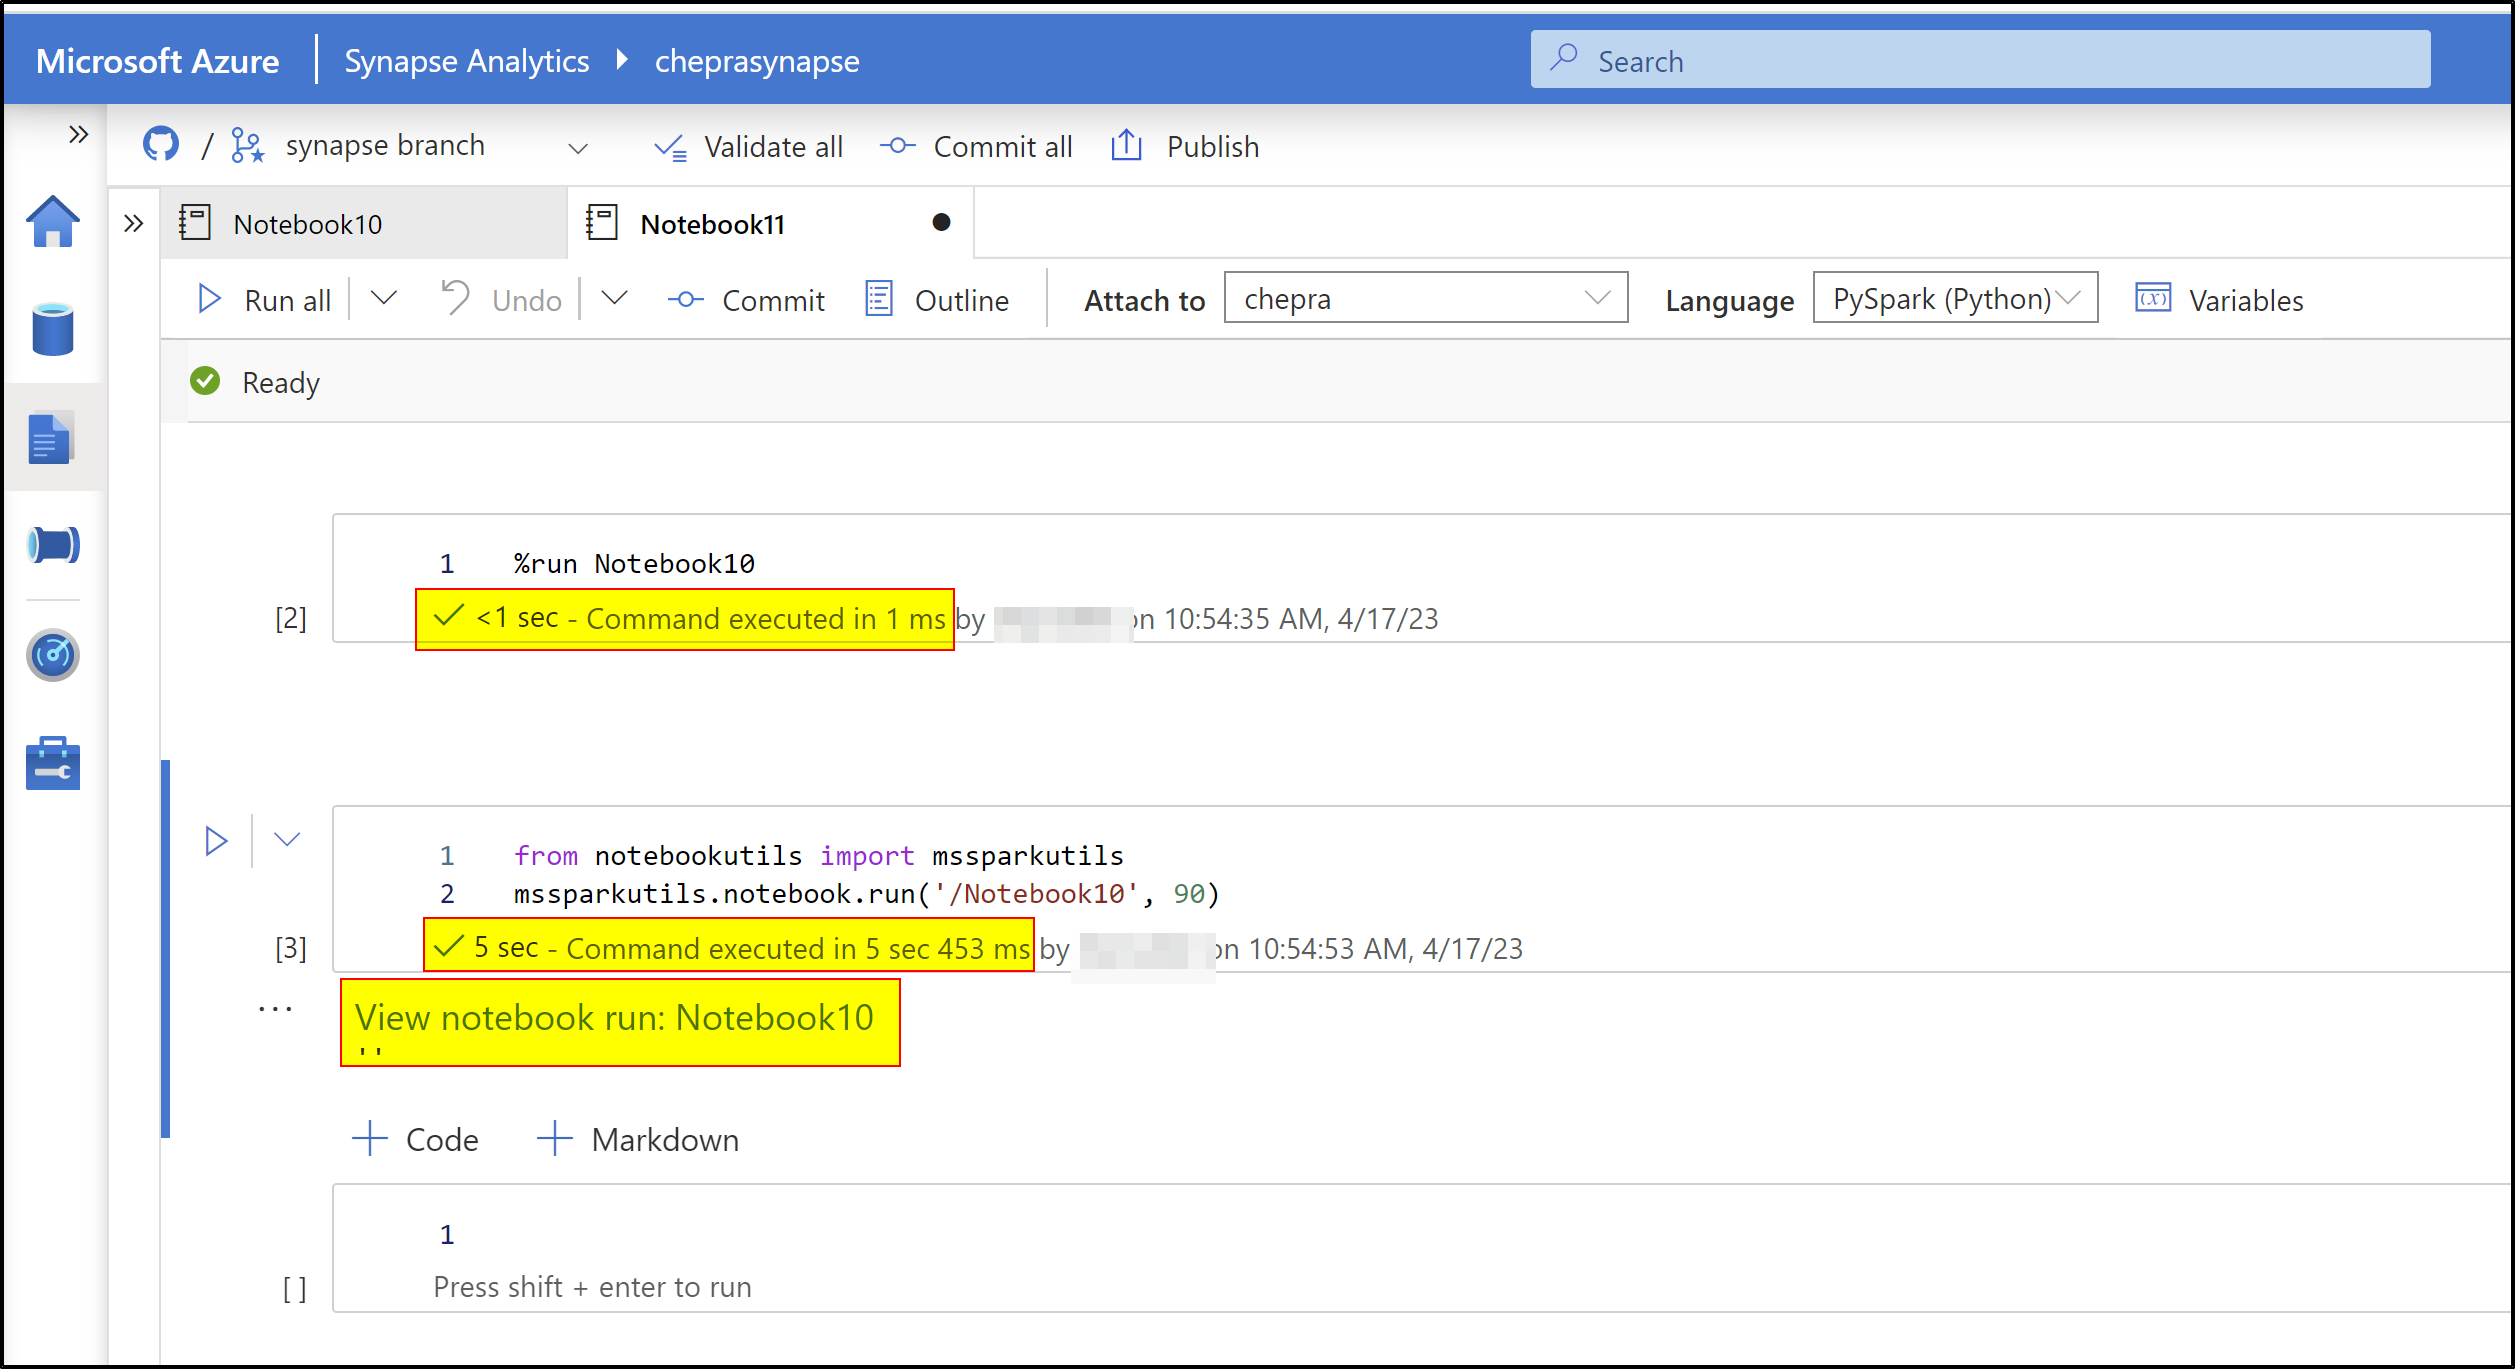Screen dimensions: 2515x1369
Task: Click 'Command executed in 1 ms' status text
Action: tap(765, 619)
